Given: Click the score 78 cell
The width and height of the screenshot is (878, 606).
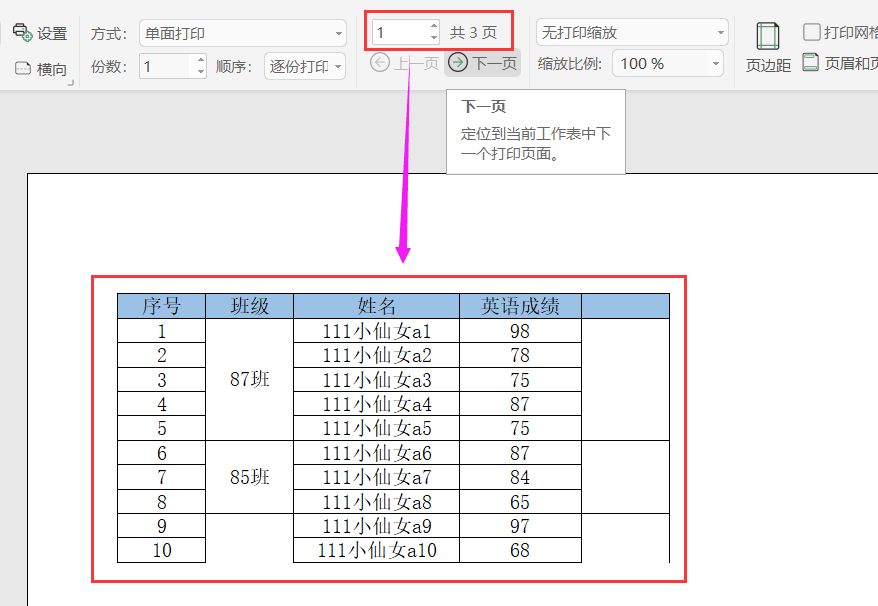Looking at the screenshot, I should 520,355.
